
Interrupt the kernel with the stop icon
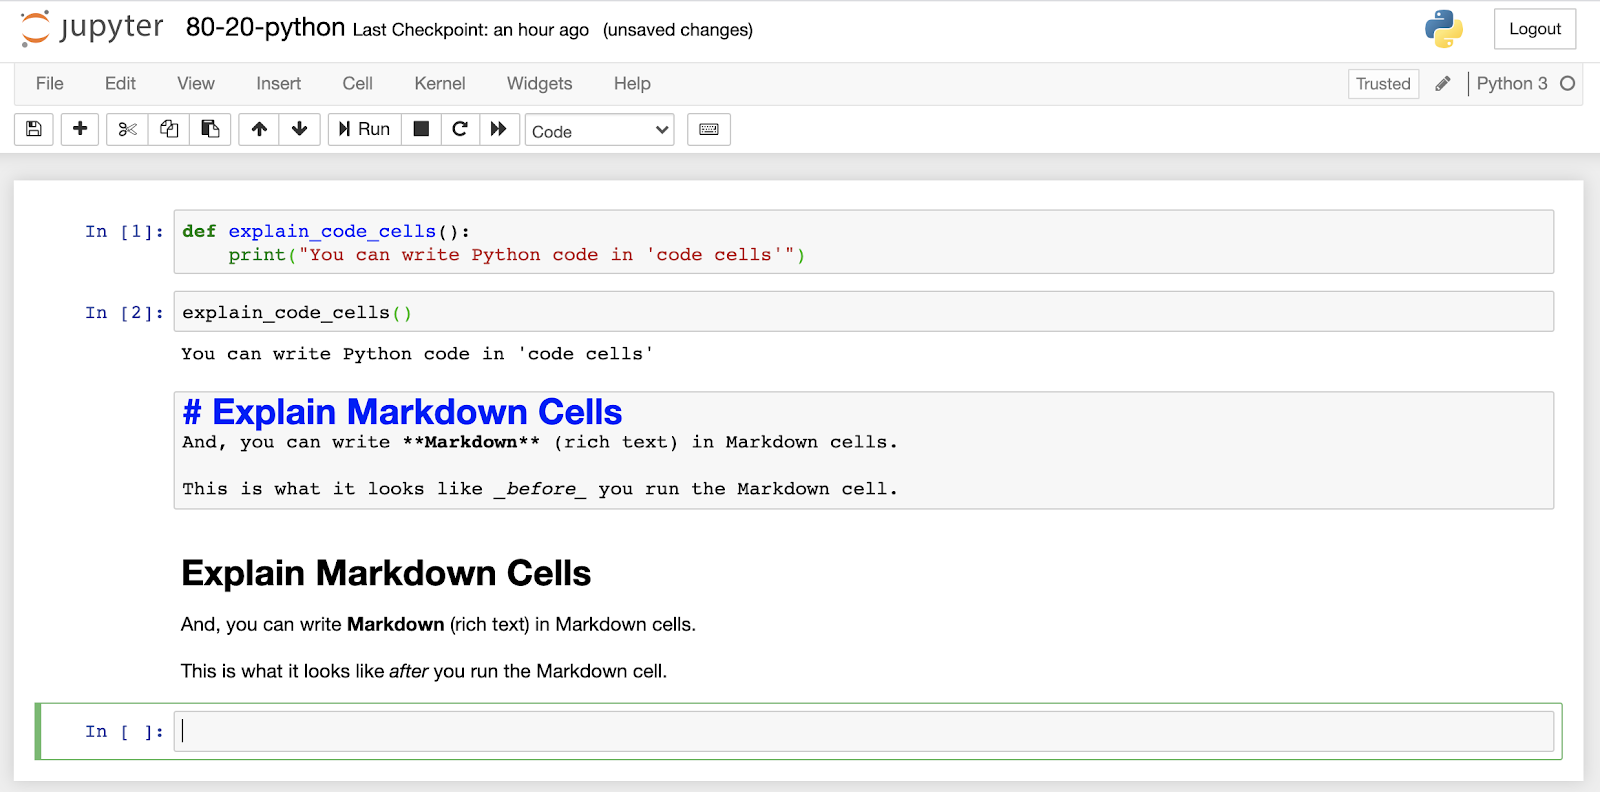coord(421,129)
